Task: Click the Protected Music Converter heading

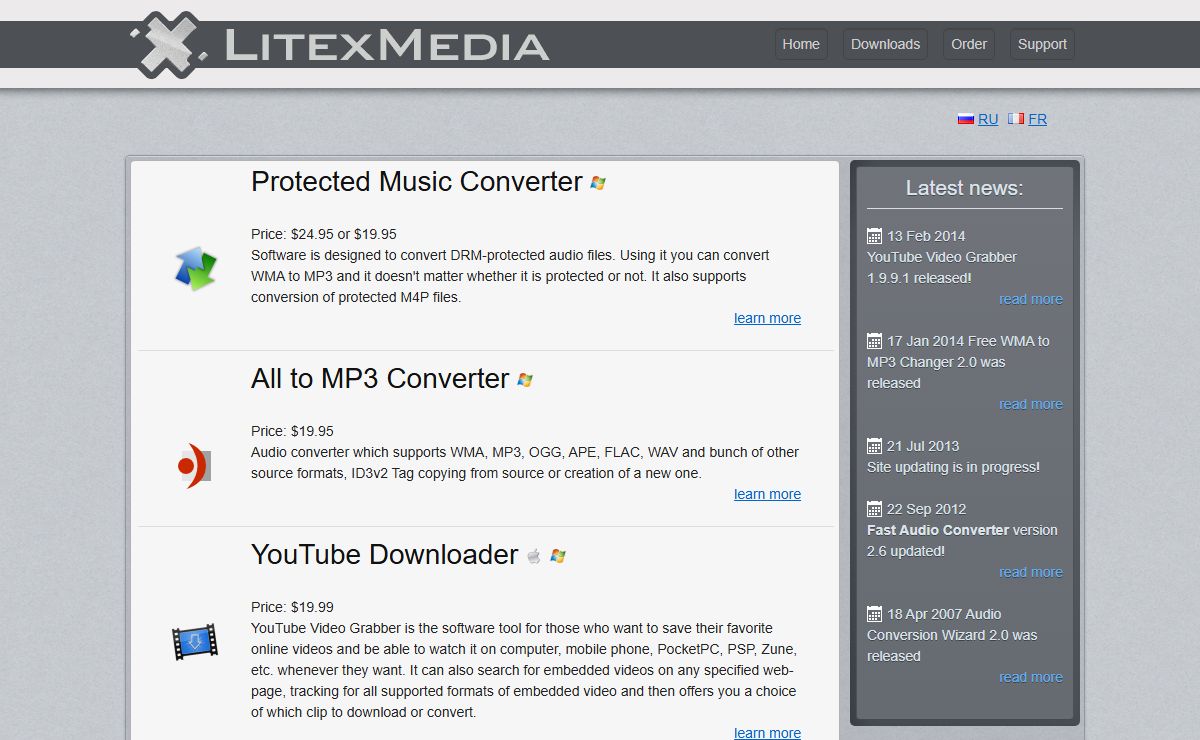Action: [x=416, y=182]
